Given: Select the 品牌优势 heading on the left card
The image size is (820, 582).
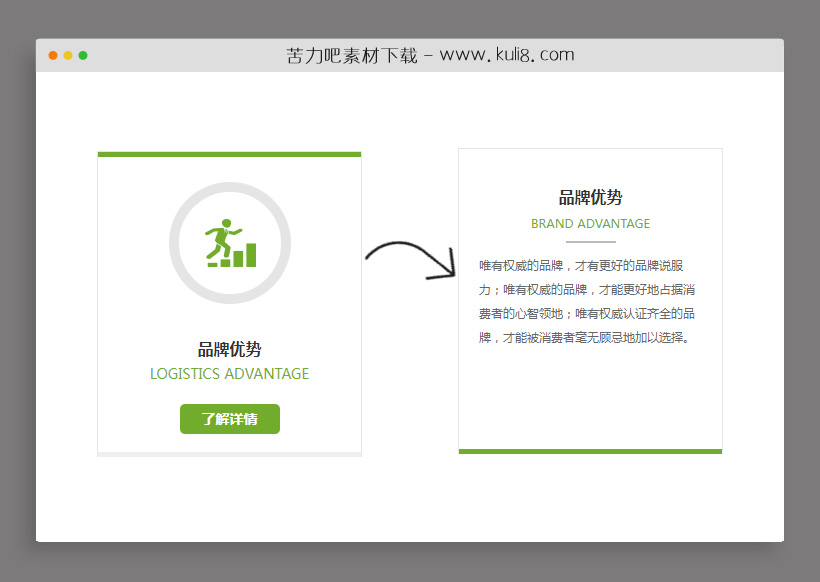Looking at the screenshot, I should [229, 350].
